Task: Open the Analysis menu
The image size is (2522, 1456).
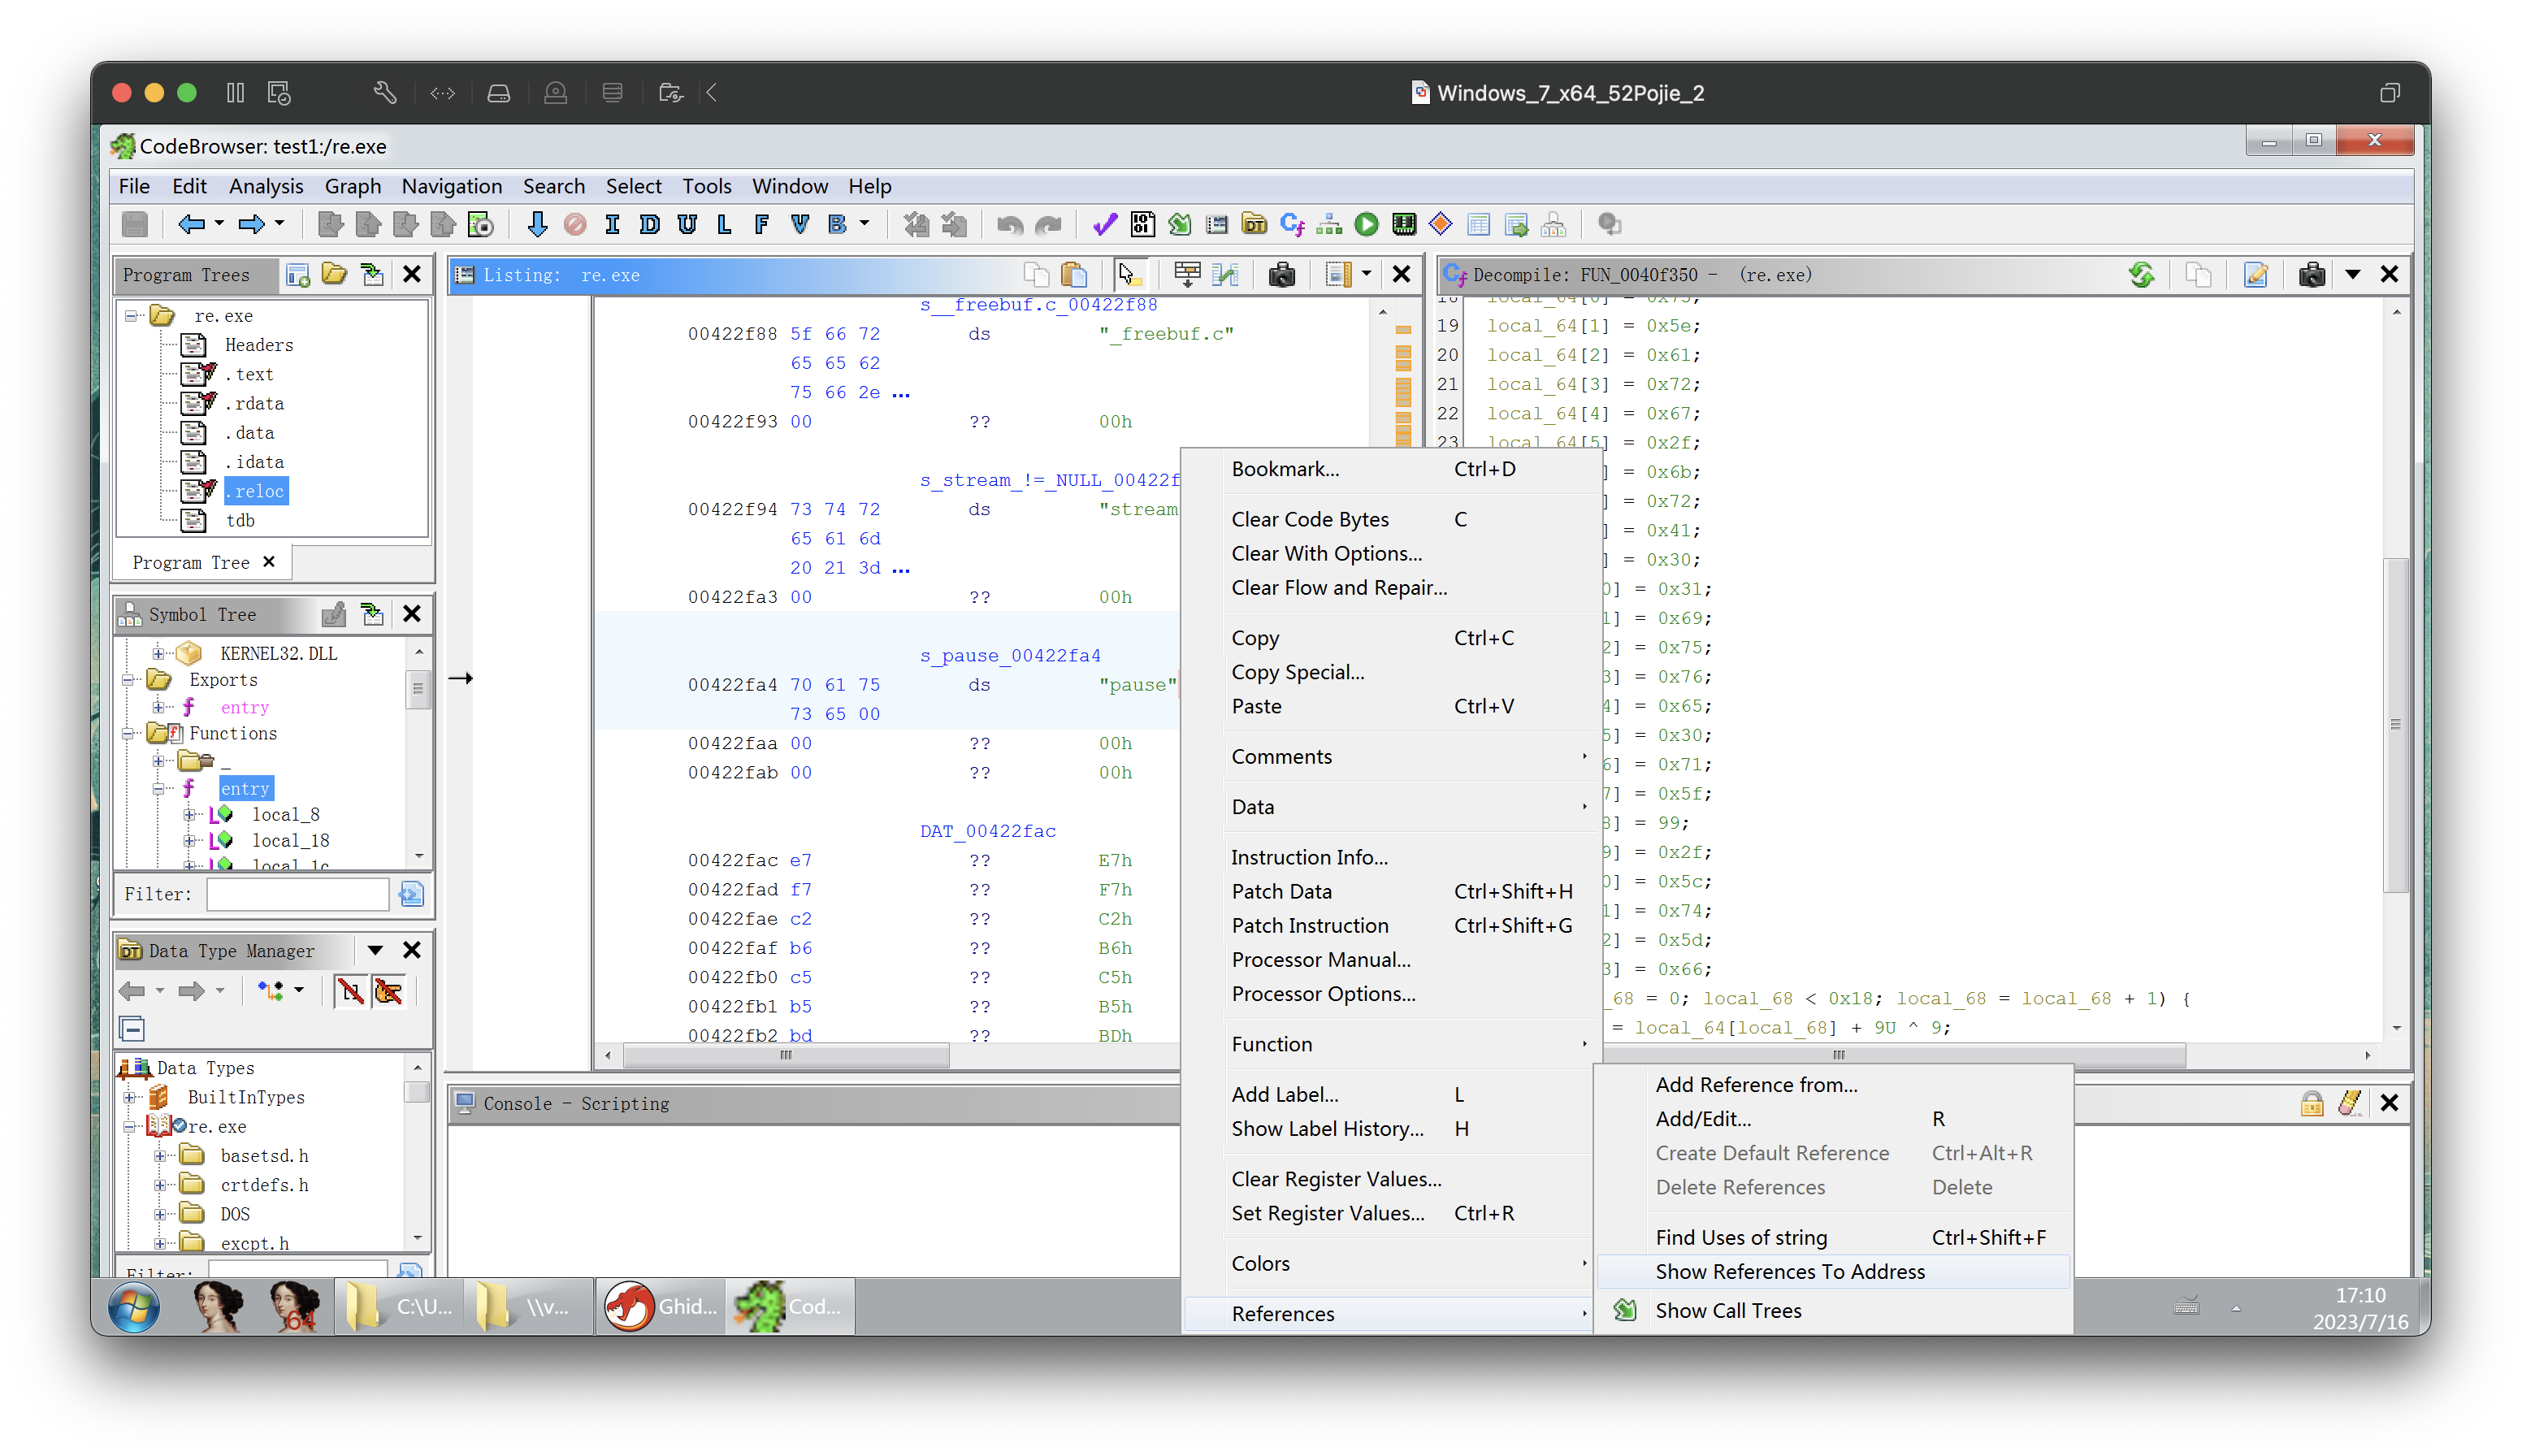Action: click(x=265, y=186)
